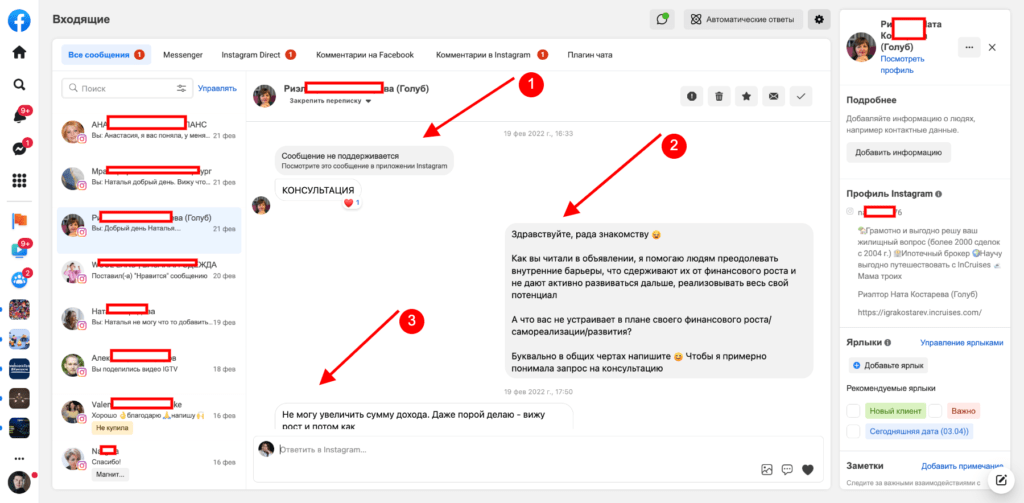The height and width of the screenshot is (503, 1024).
Task: Open the nine-dot apps grid menu
Action: pyautogui.click(x=19, y=180)
